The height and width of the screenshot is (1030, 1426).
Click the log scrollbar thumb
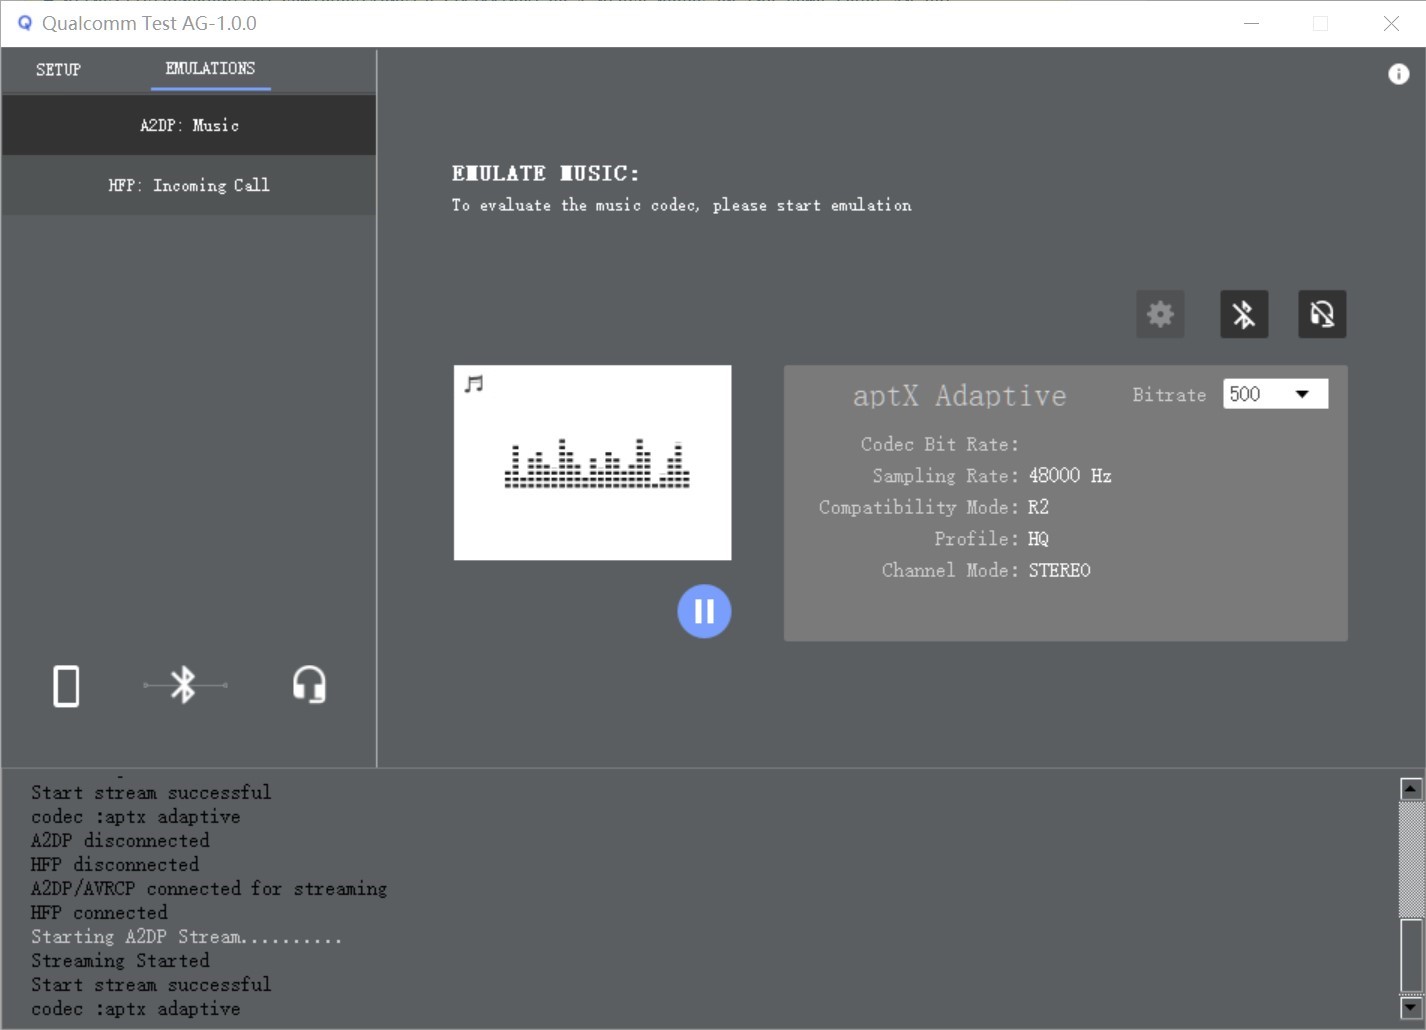pyautogui.click(x=1411, y=955)
